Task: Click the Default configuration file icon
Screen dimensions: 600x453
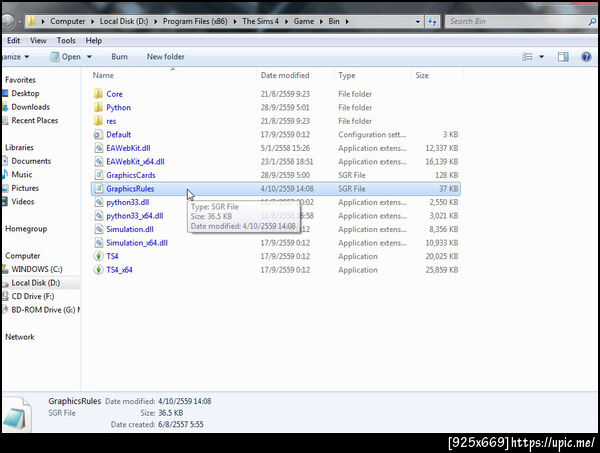Action: tap(98, 134)
